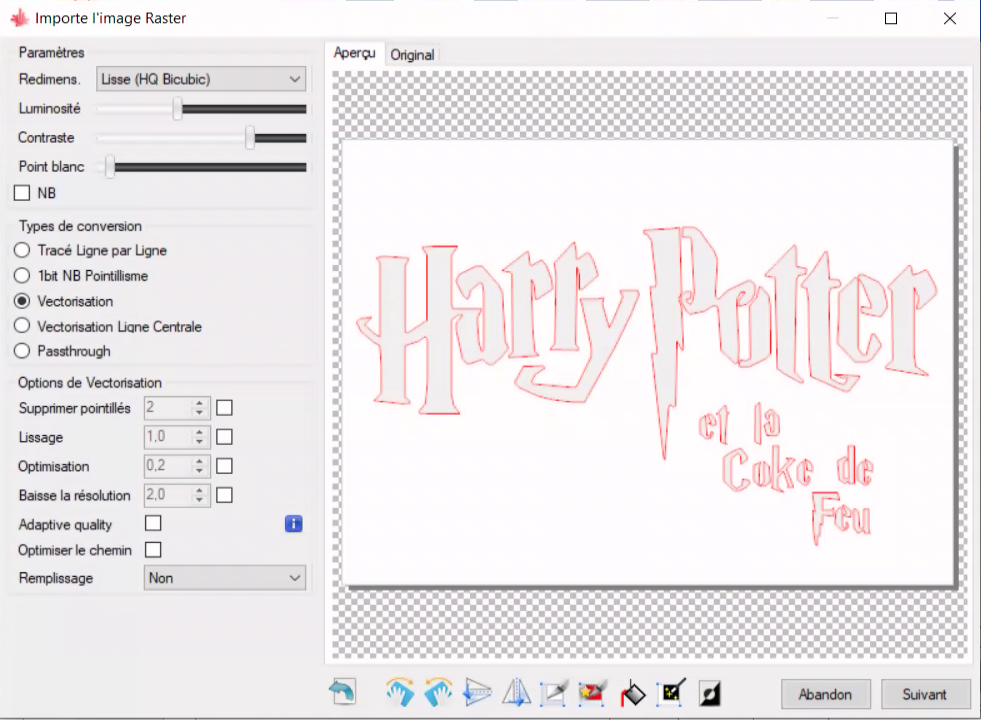Increase the Supprimer pointillés value
Image resolution: width=981 pixels, height=720 pixels.
(x=199, y=403)
